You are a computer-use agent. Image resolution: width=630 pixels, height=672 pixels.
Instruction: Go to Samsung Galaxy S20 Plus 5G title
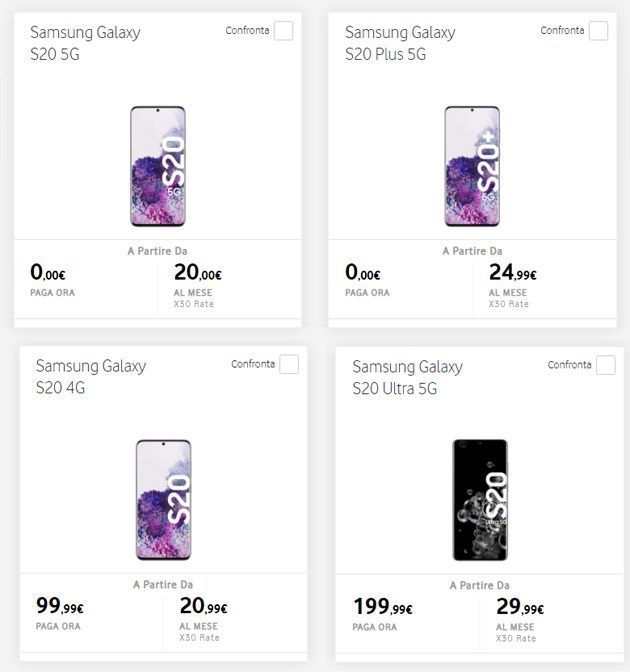click(x=400, y=43)
